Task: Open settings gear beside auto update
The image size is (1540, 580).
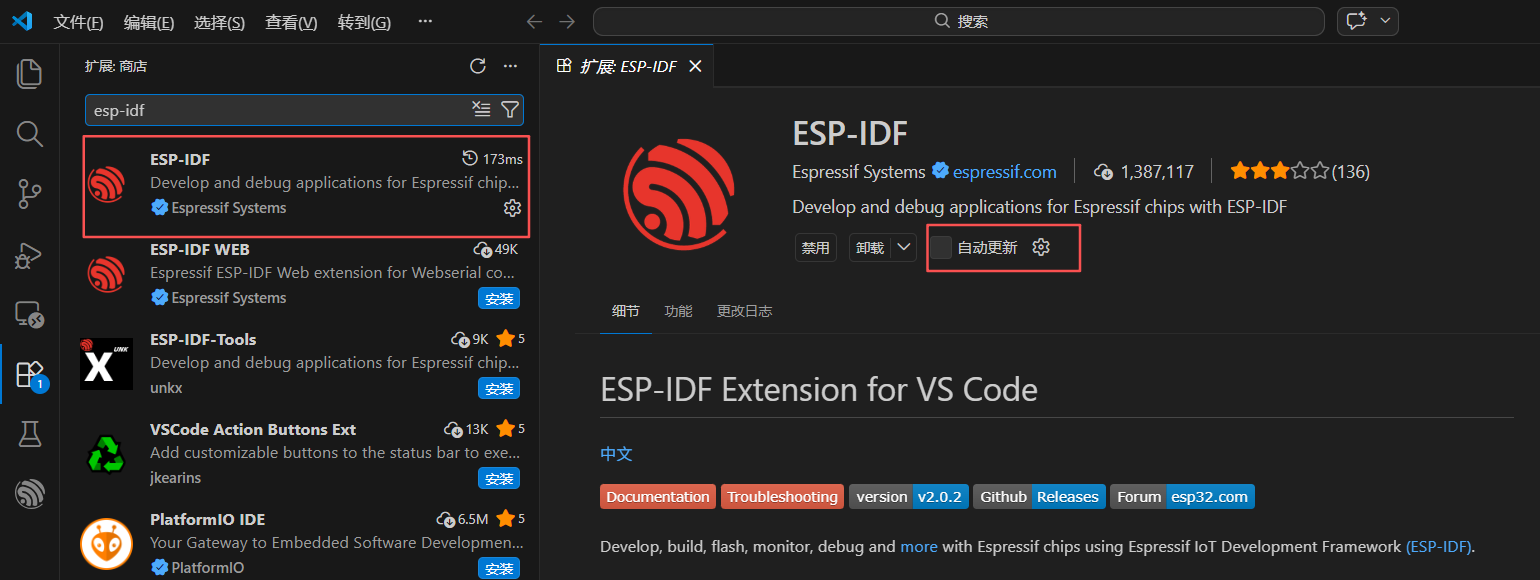Action: (x=1041, y=247)
